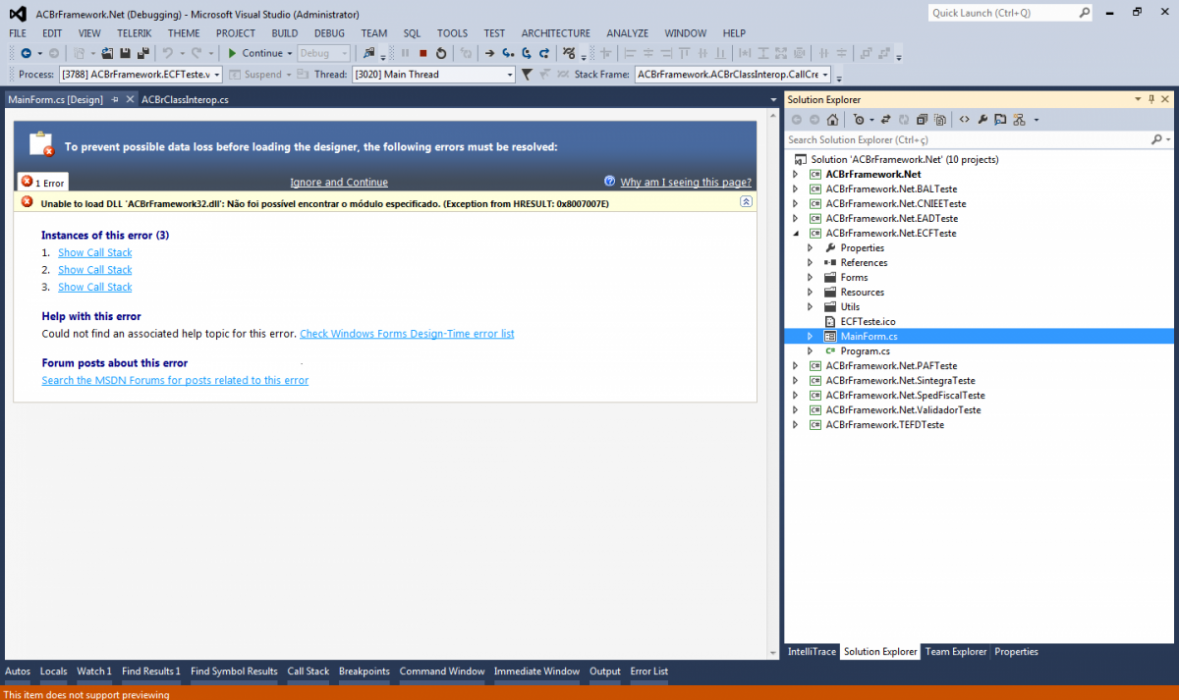Click in Search Solution Explorer field
Image resolution: width=1179 pixels, height=700 pixels.
click(x=966, y=140)
